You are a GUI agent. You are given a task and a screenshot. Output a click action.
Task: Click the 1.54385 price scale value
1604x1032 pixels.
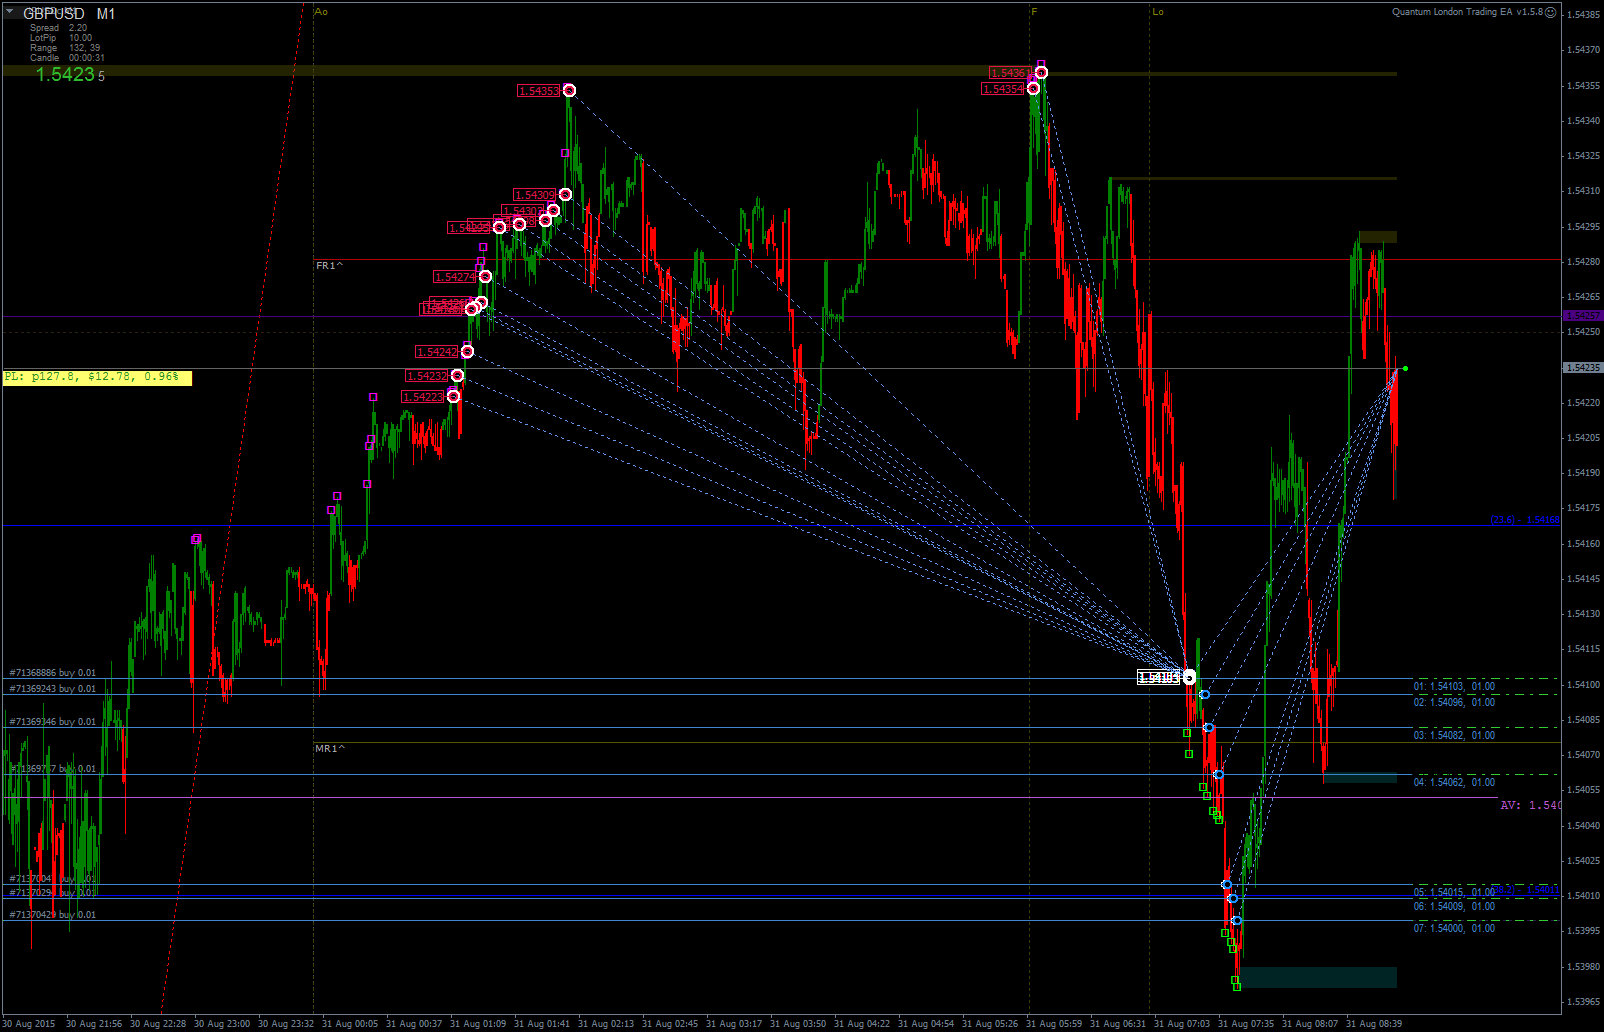tap(1584, 14)
